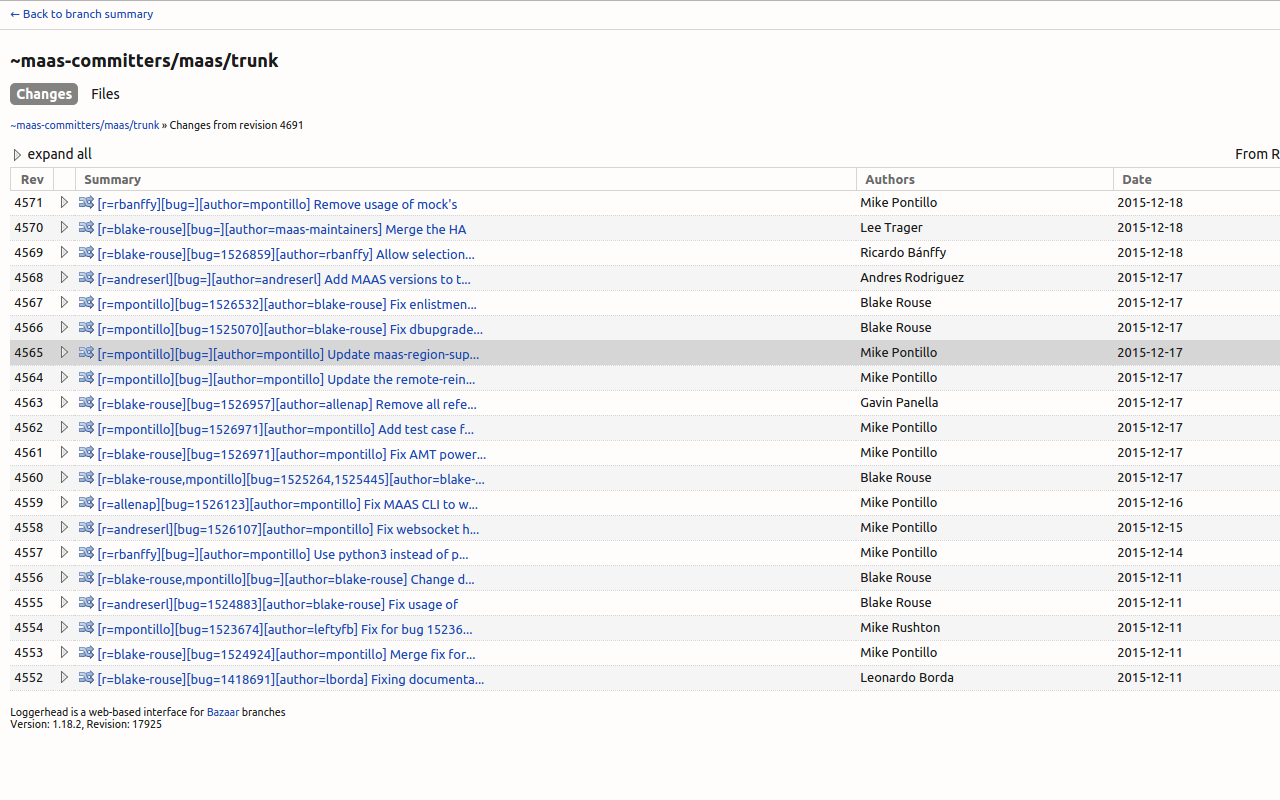The height and width of the screenshot is (800, 1280).
Task: Click the Rev column header
Action: tap(32, 179)
